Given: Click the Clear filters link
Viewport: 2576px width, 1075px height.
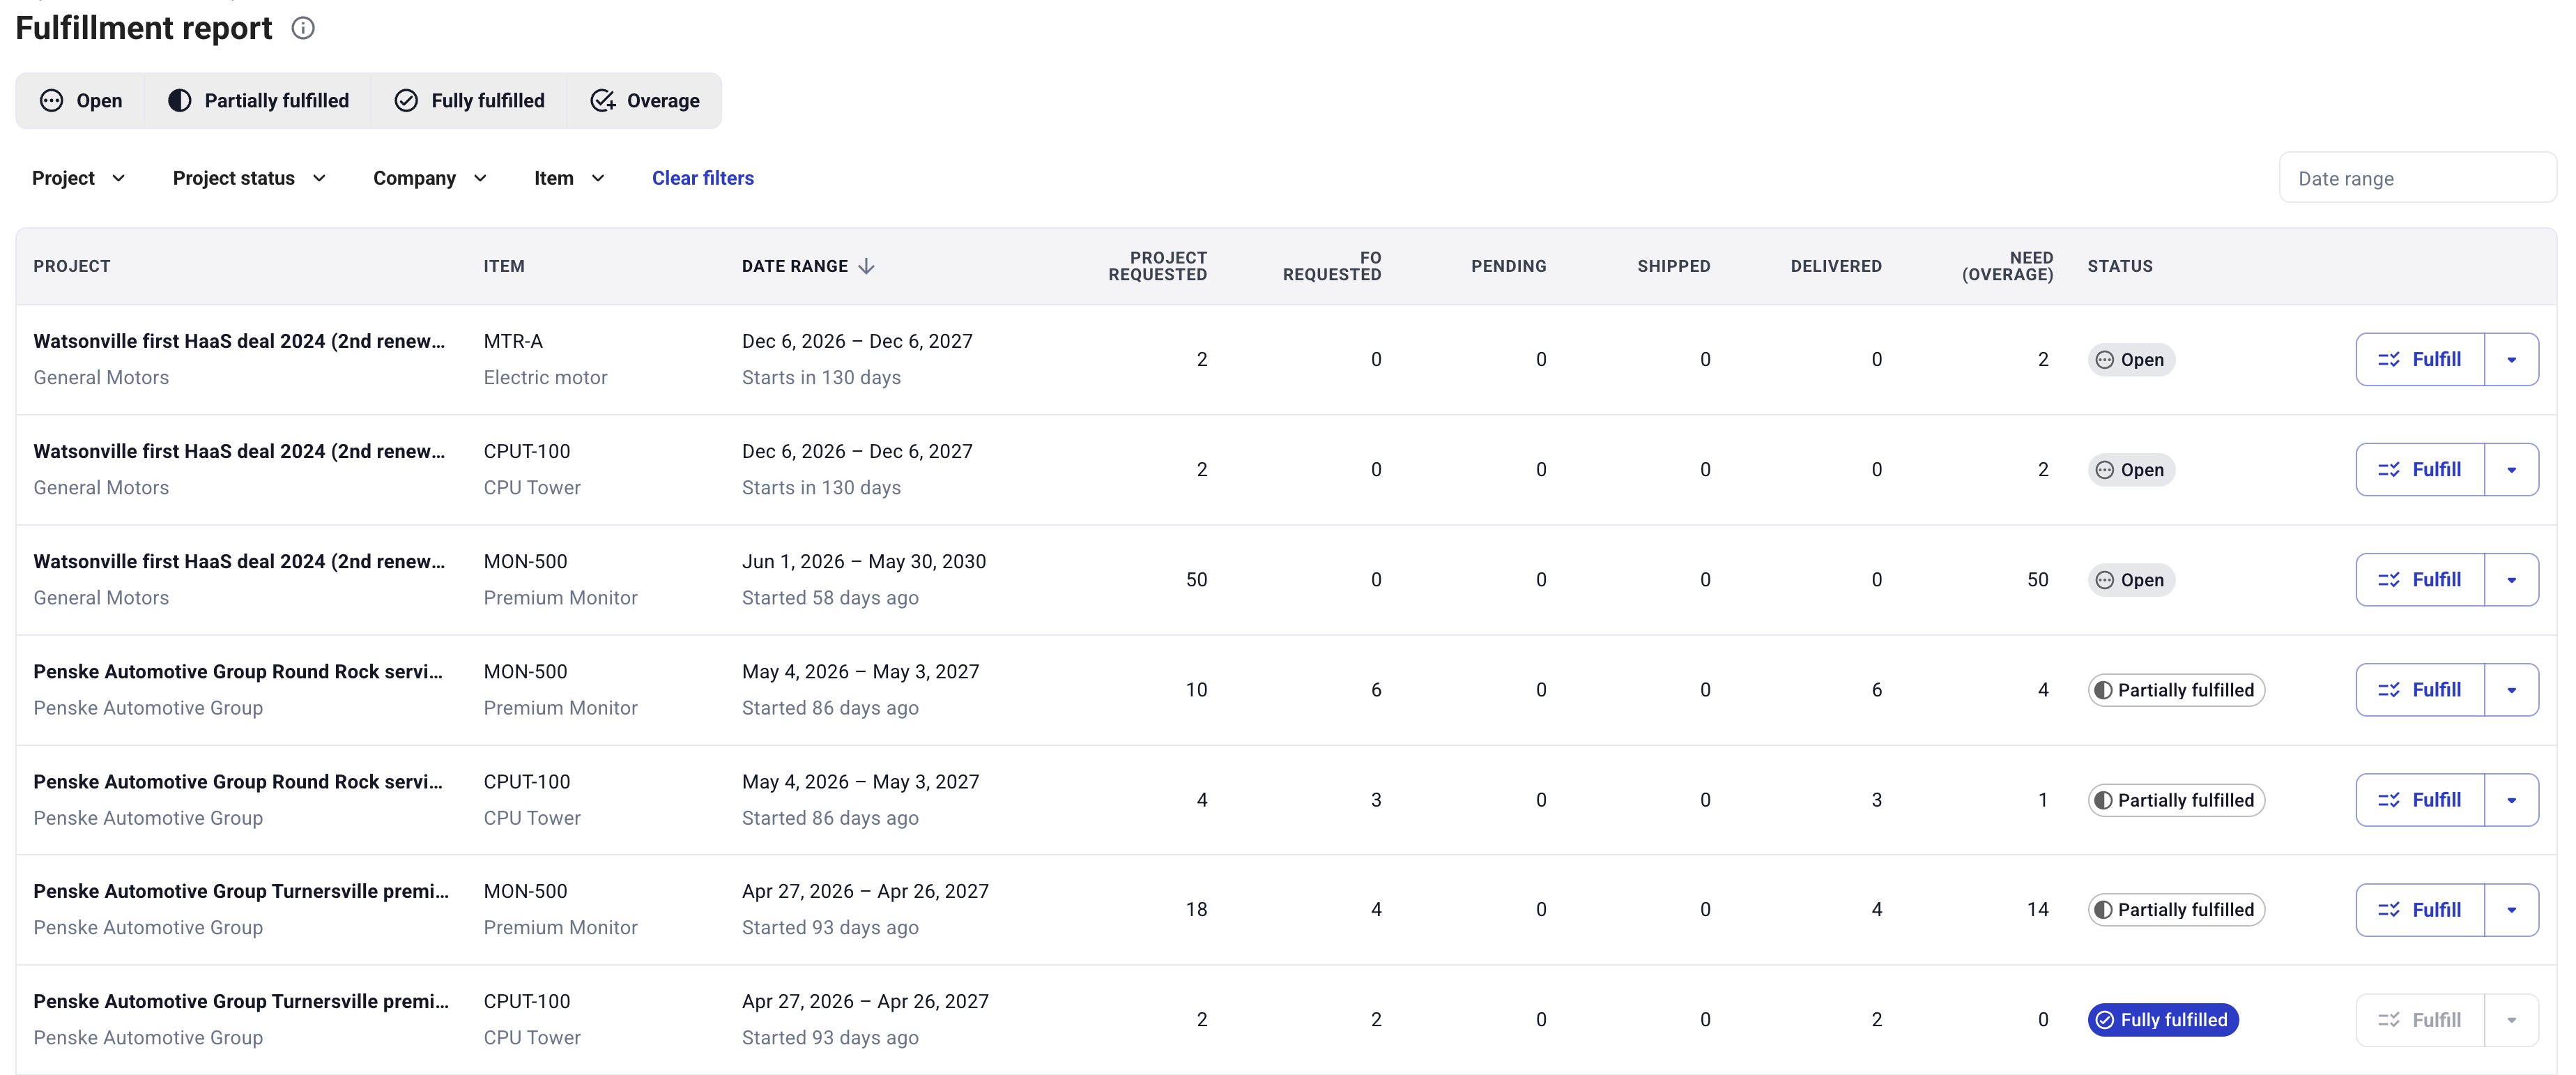Looking at the screenshot, I should (x=702, y=178).
